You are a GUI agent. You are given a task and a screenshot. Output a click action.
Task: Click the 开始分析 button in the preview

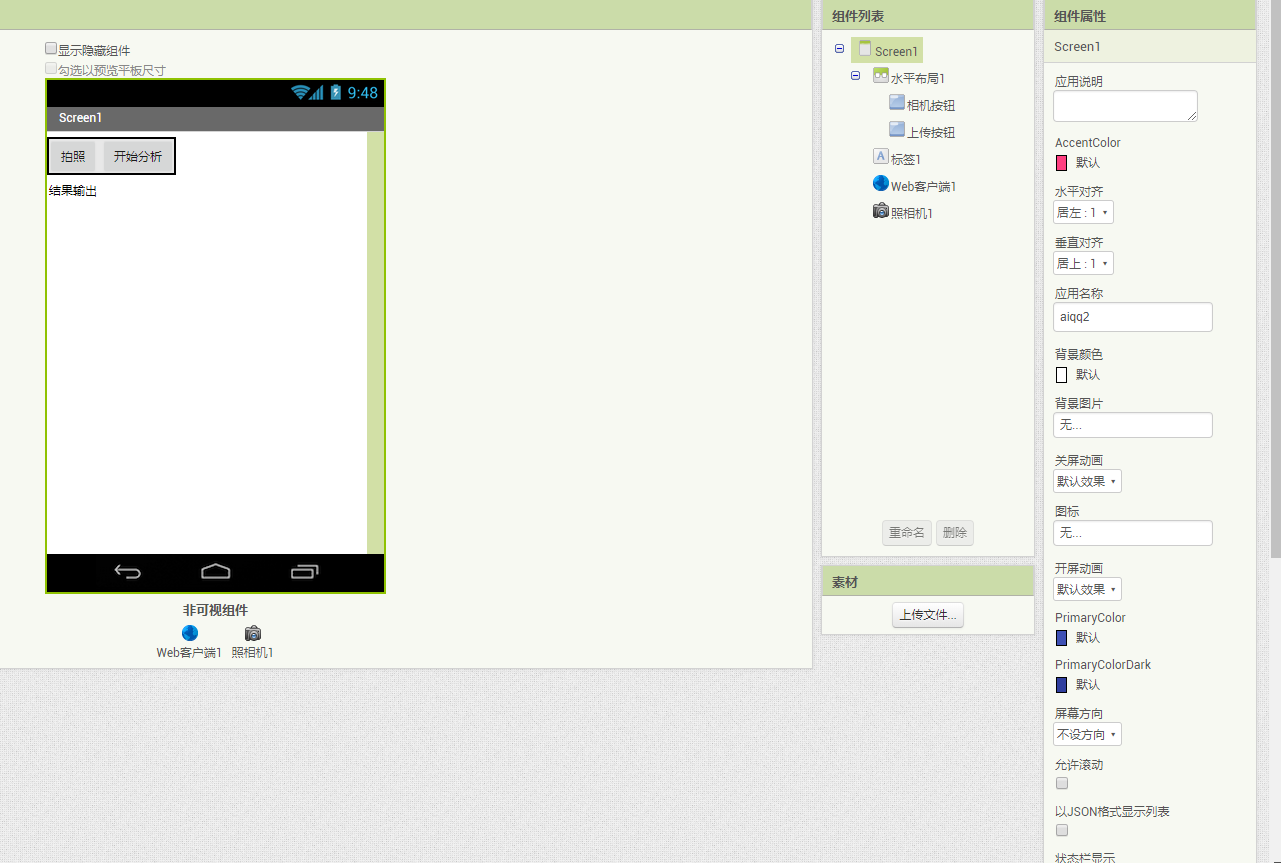point(138,156)
